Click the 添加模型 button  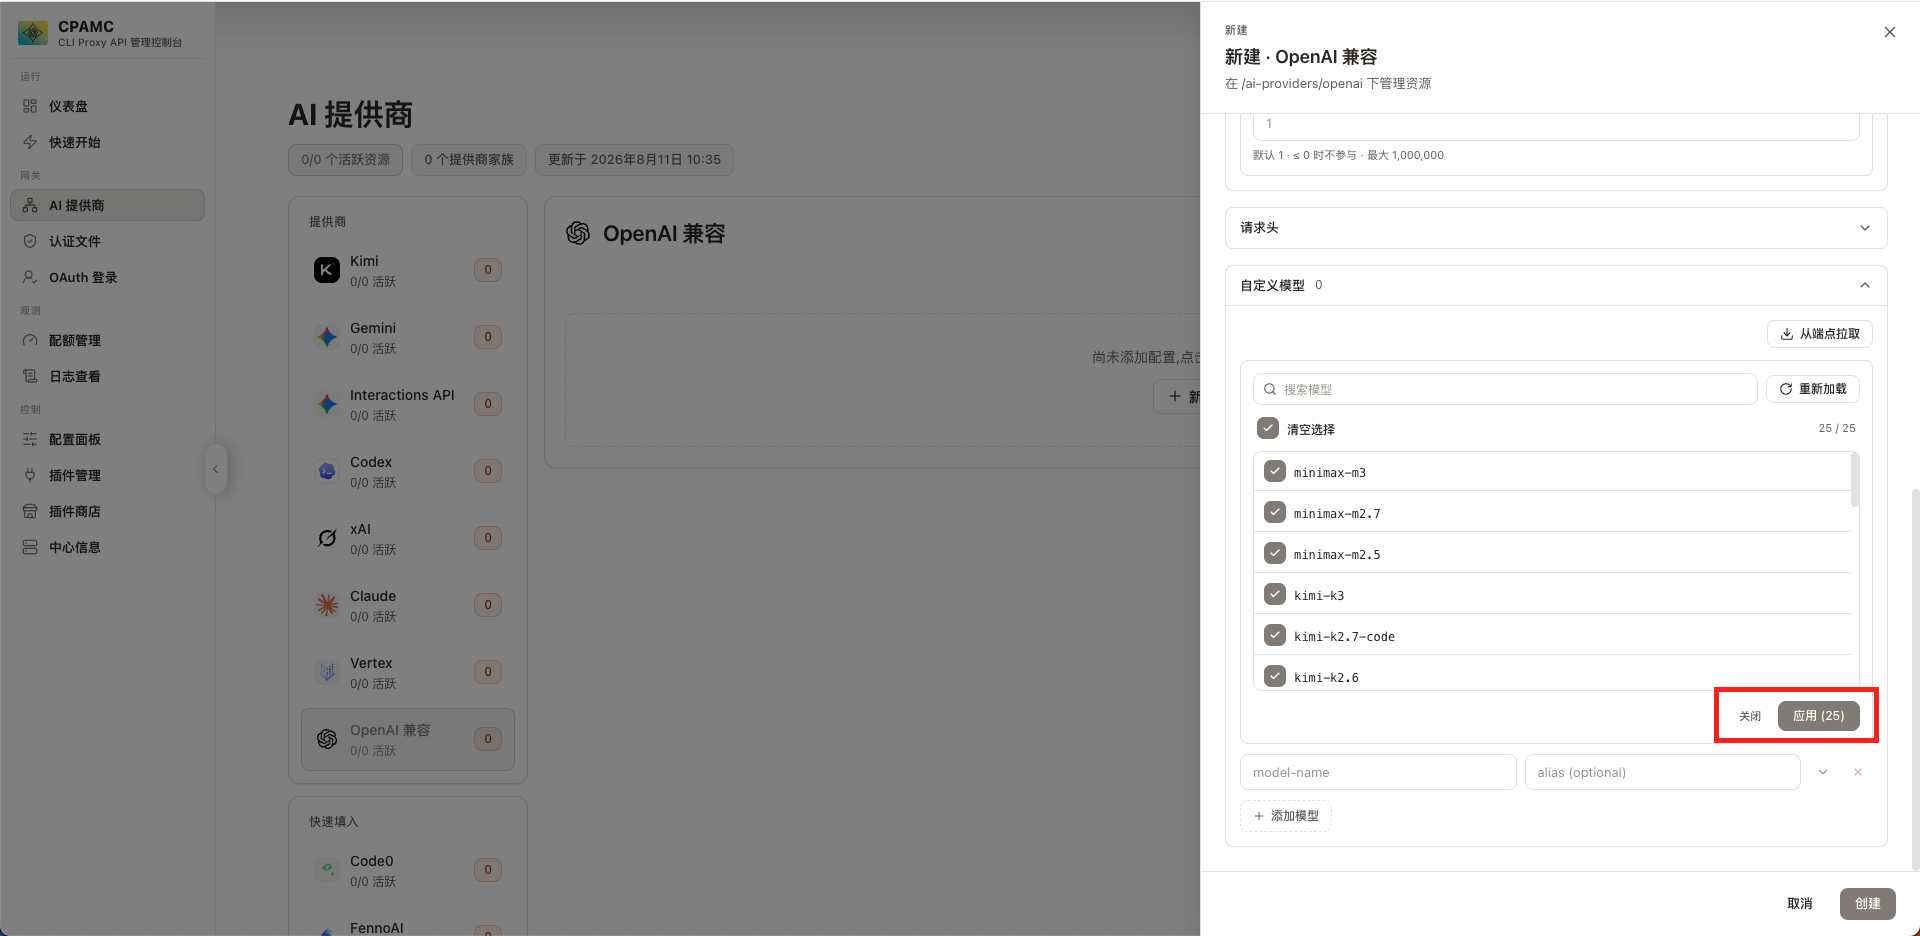tap(1286, 816)
